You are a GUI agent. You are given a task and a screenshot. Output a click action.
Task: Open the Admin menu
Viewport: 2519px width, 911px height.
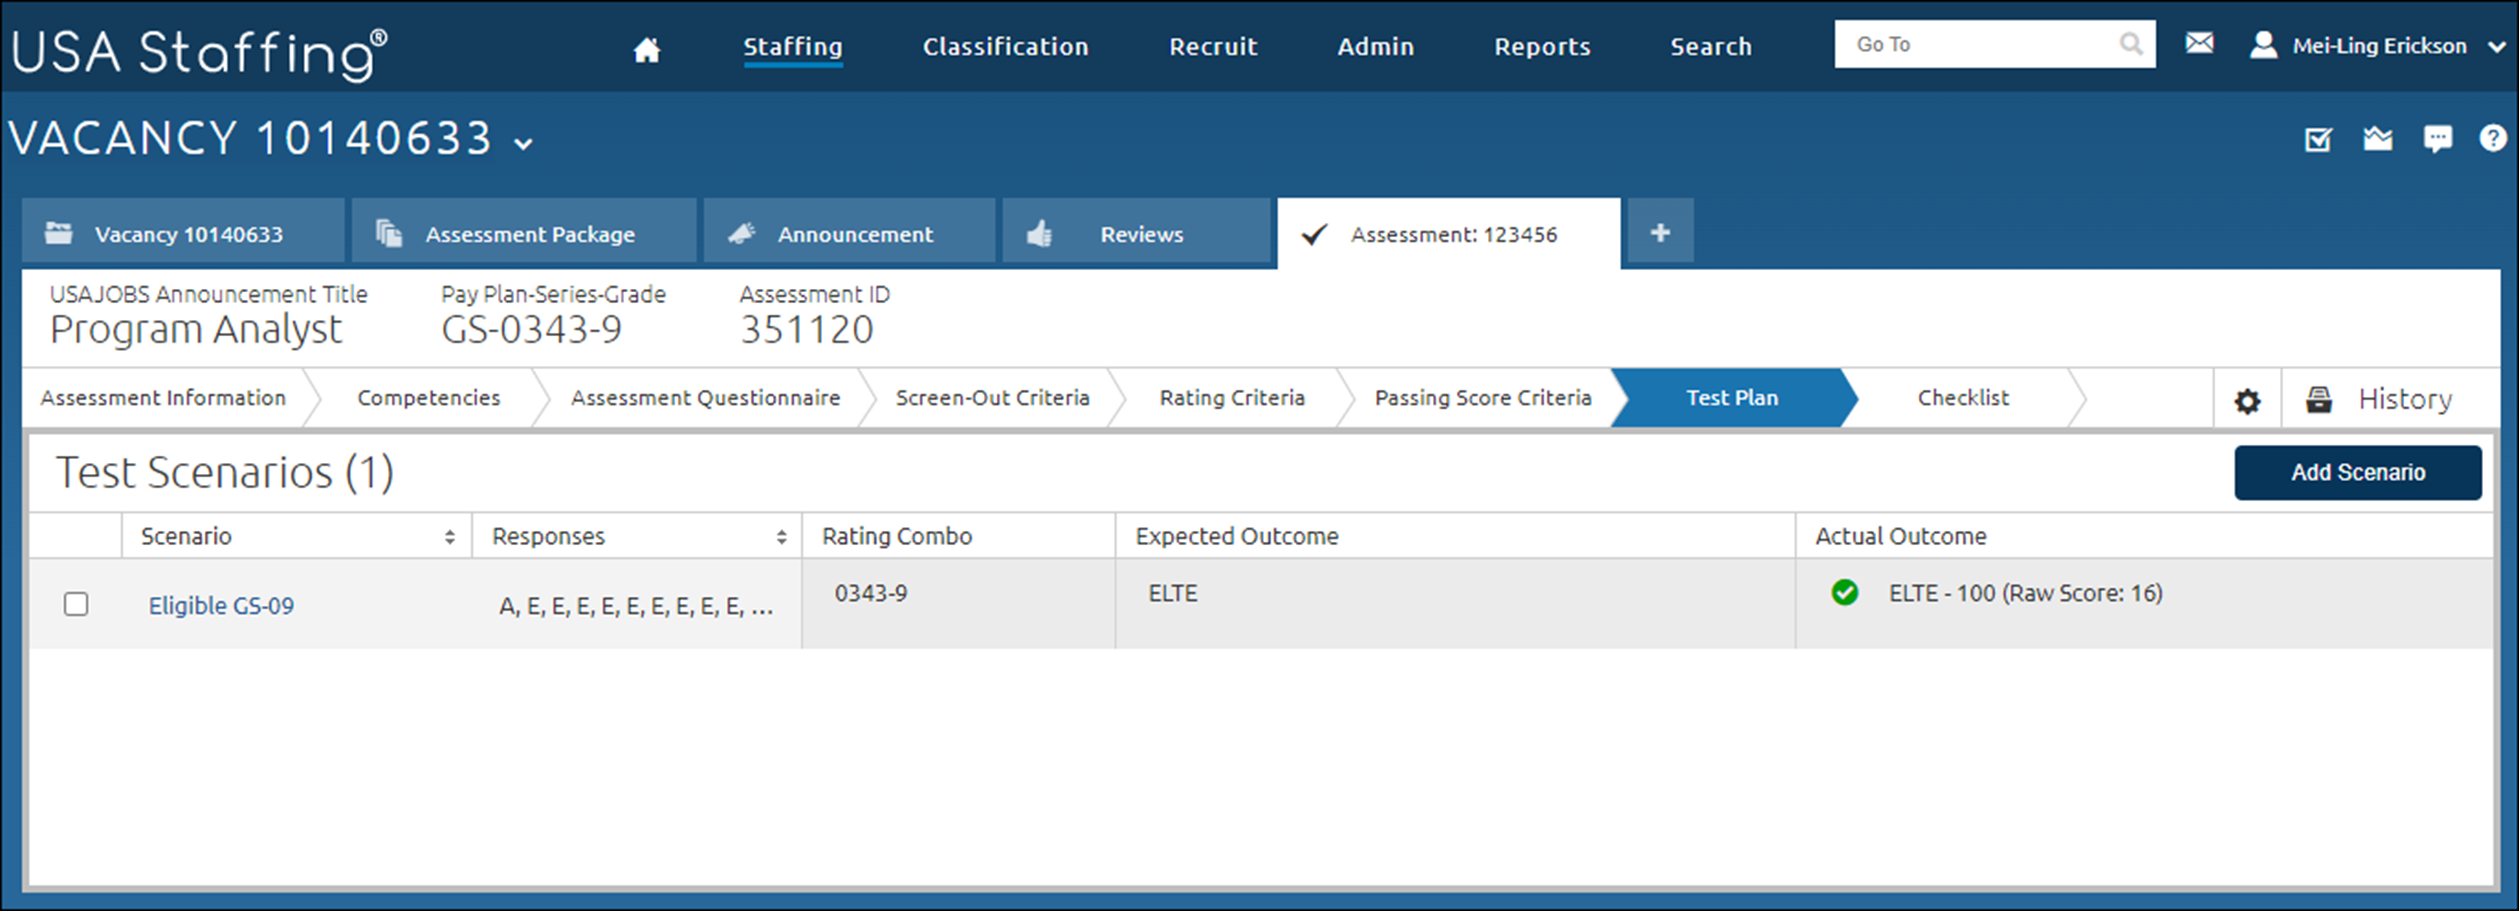coord(1375,47)
